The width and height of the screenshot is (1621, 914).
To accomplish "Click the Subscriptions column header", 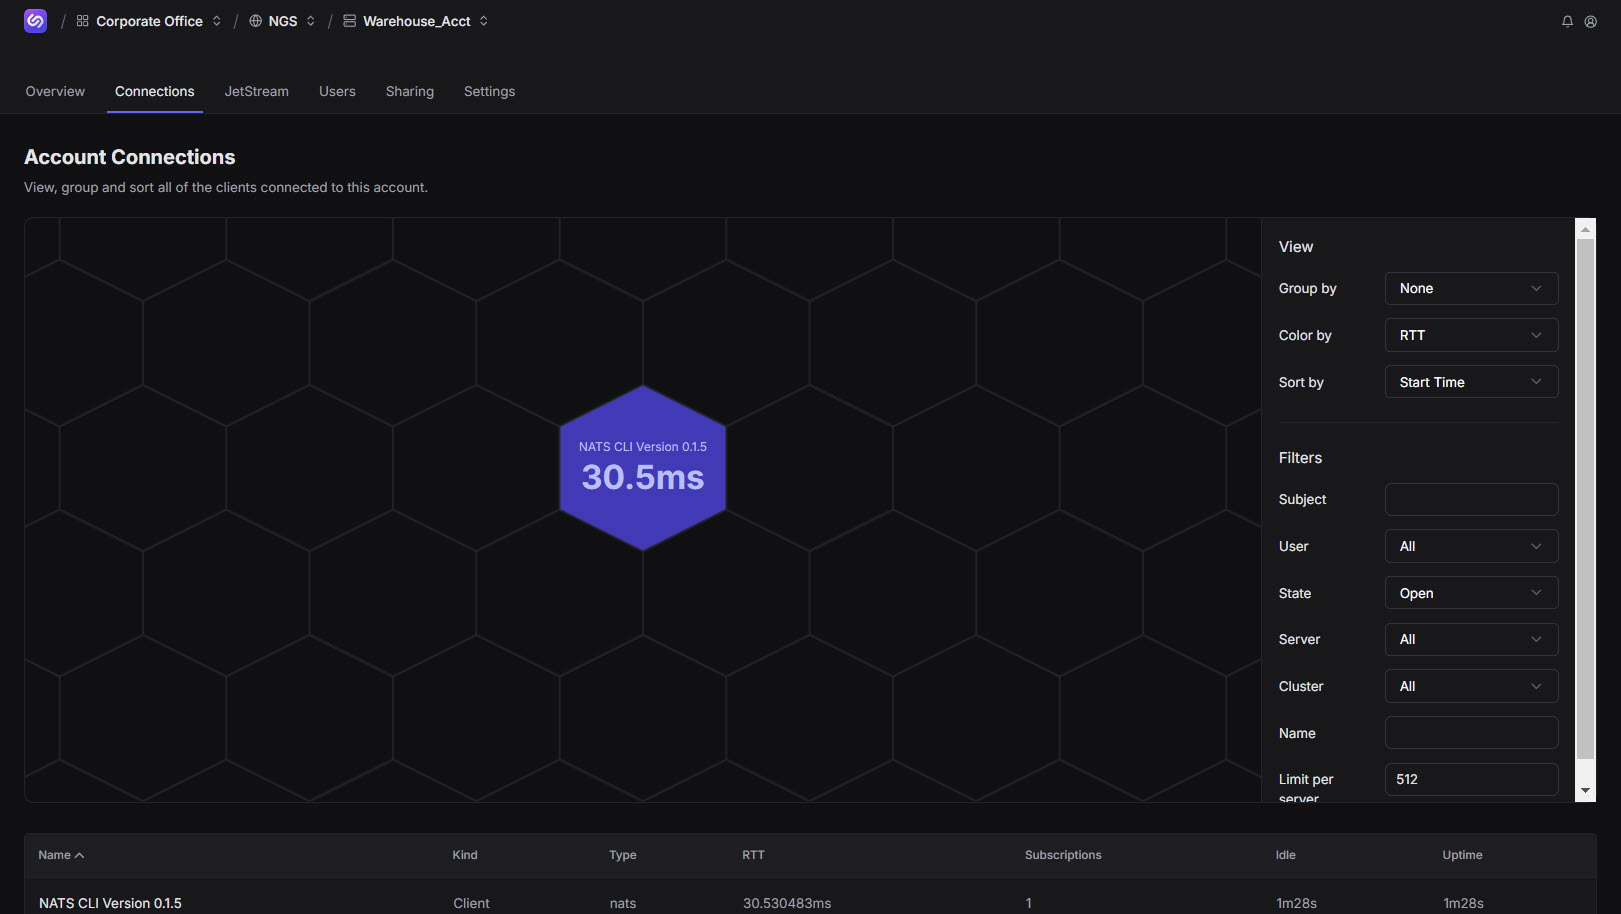I will pyautogui.click(x=1063, y=855).
